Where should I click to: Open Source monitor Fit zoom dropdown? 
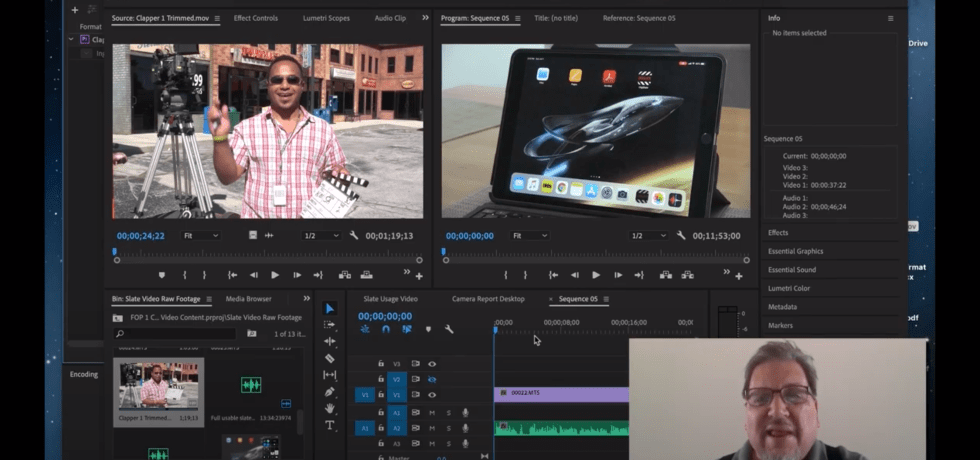200,236
